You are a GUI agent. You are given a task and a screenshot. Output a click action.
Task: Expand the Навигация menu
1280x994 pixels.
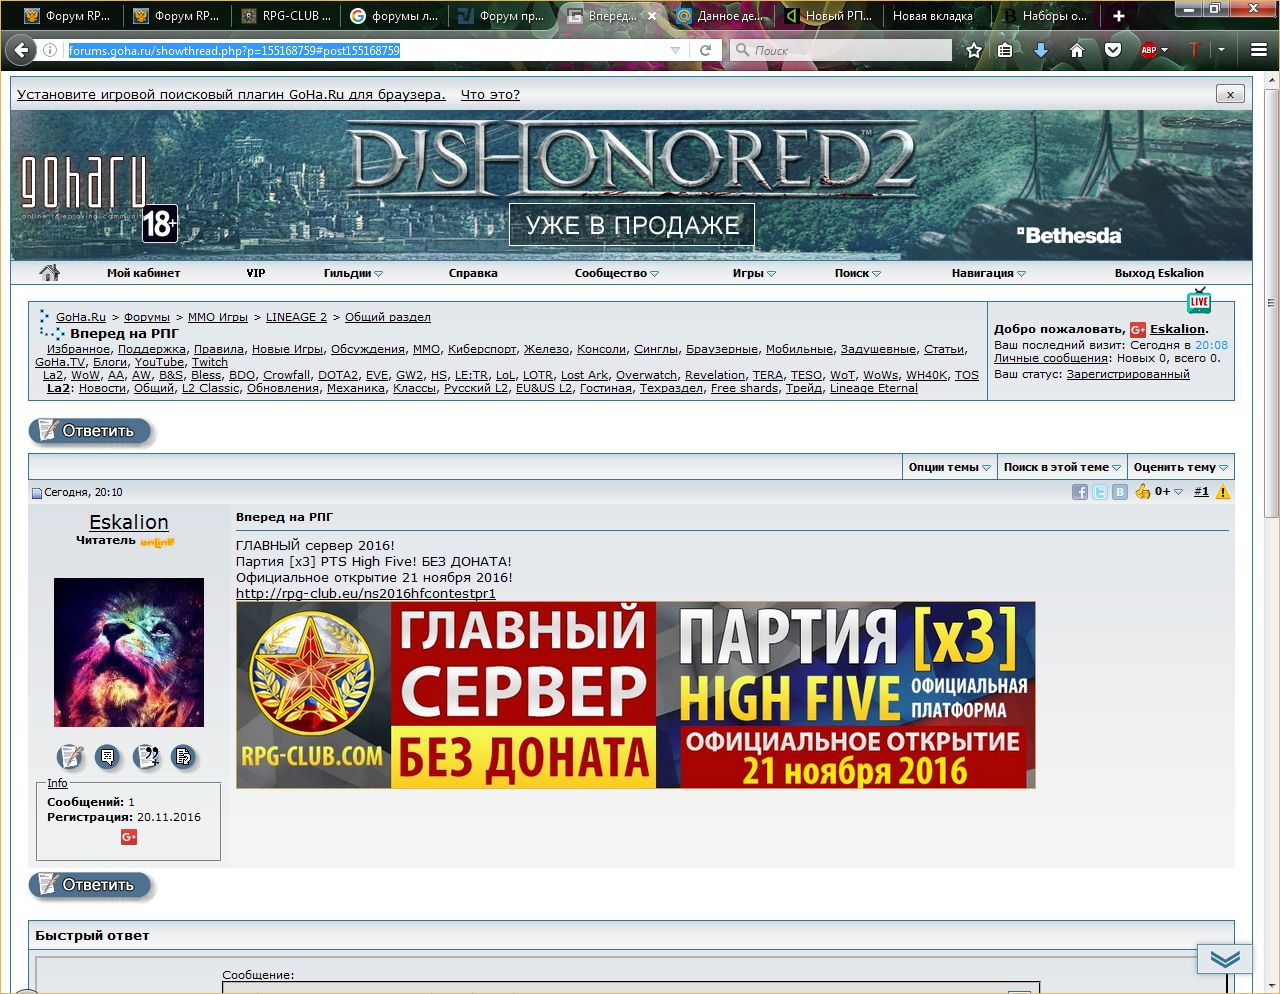click(989, 273)
